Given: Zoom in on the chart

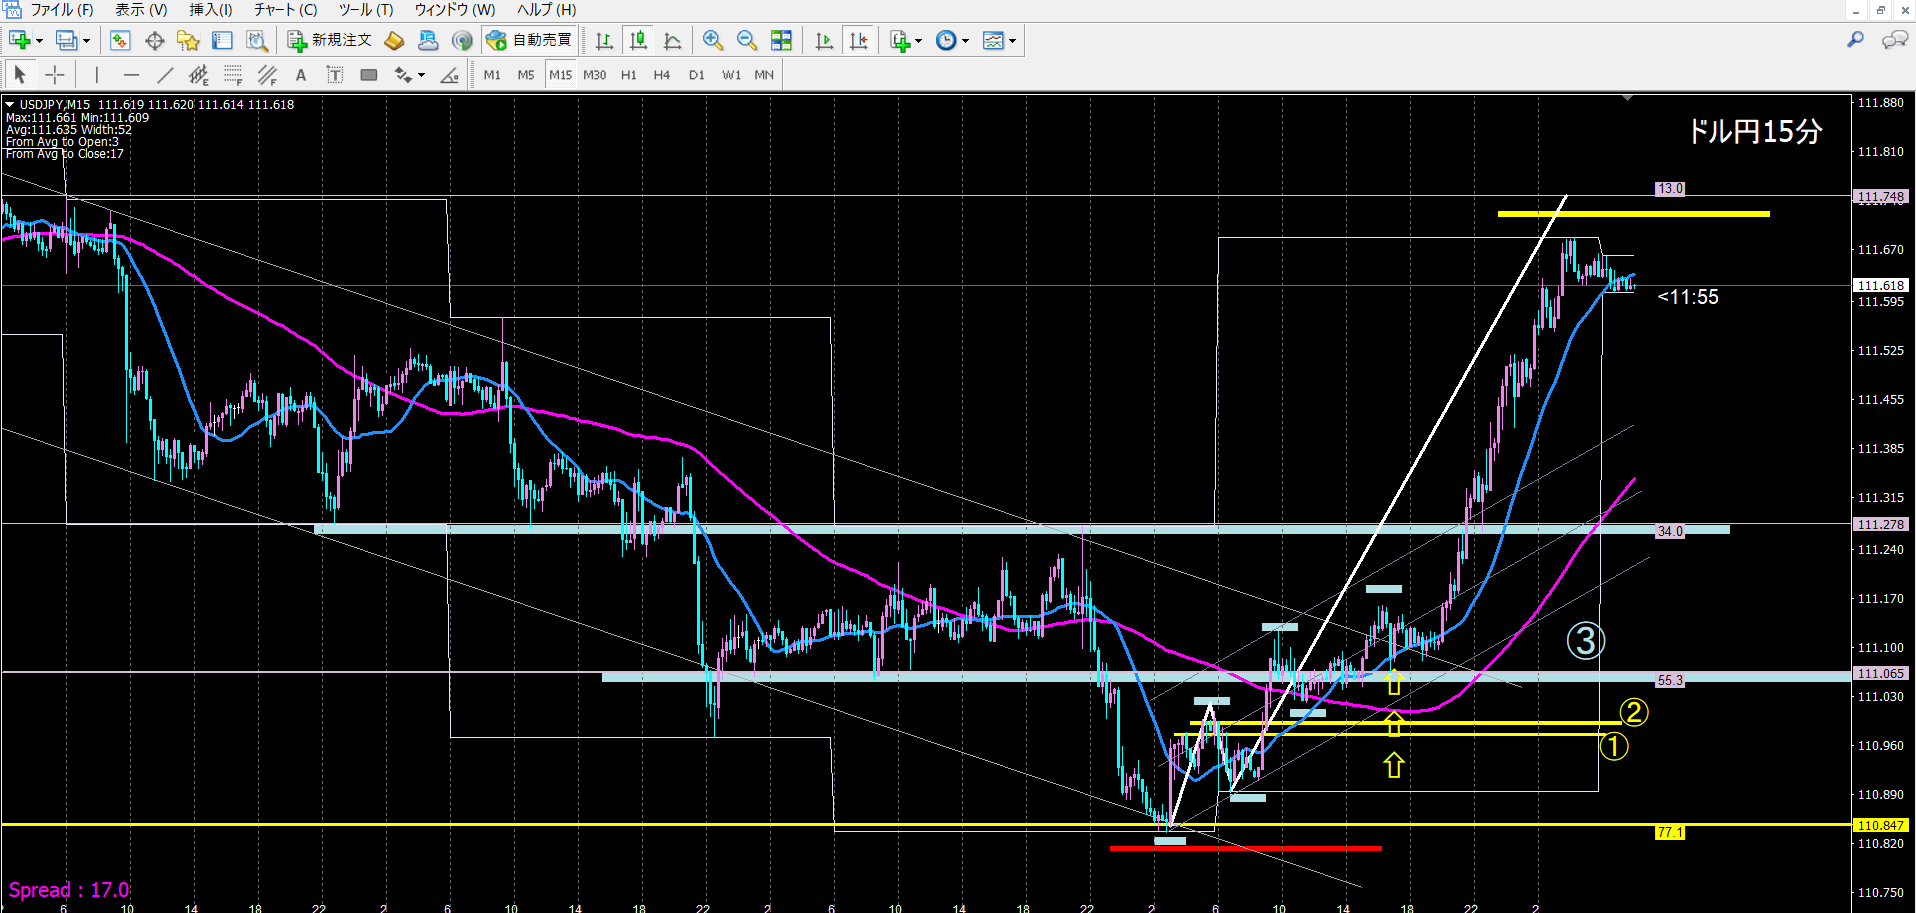Looking at the screenshot, I should point(713,41).
